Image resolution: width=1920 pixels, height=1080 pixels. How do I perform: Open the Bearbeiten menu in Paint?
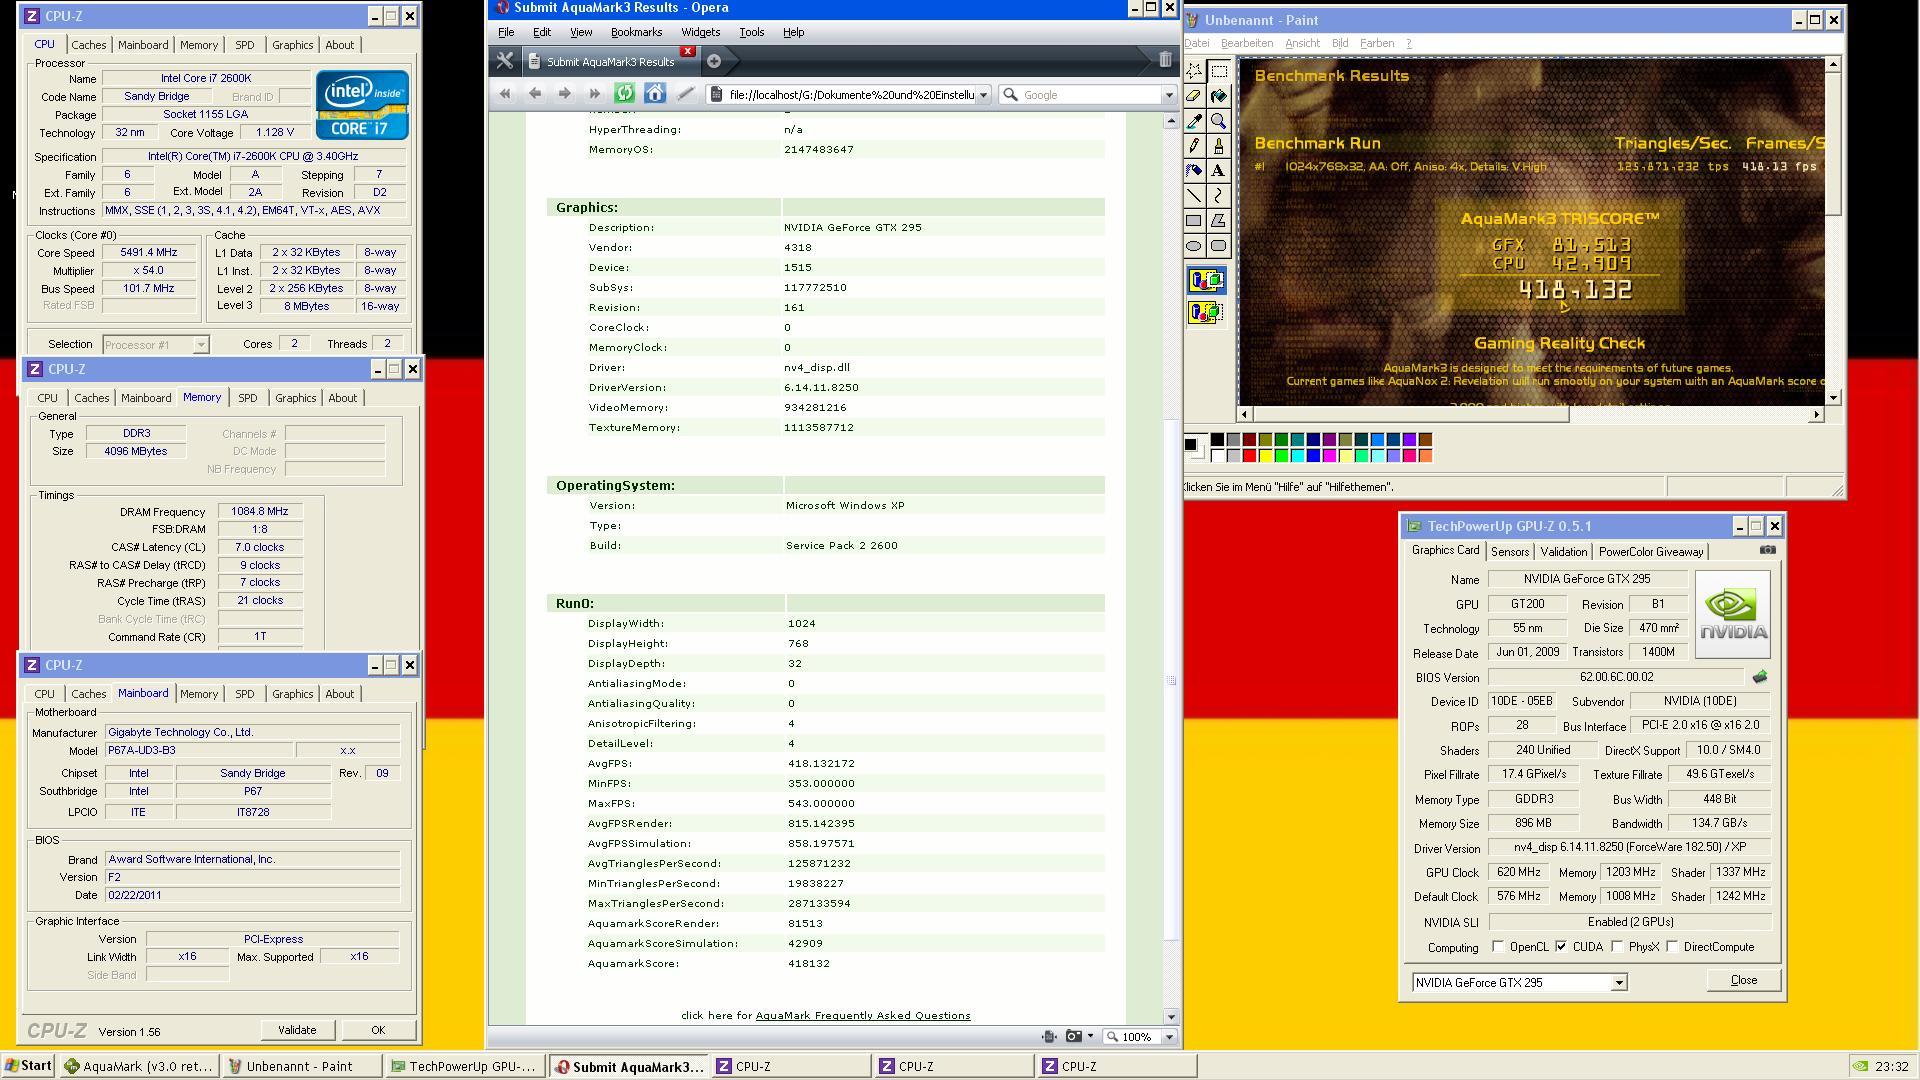point(1247,43)
